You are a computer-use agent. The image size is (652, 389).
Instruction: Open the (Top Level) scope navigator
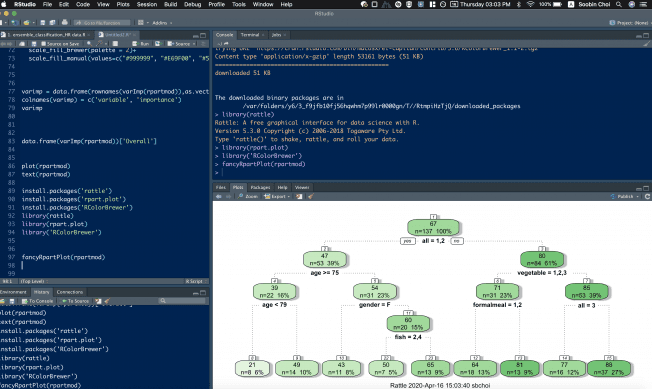32,281
